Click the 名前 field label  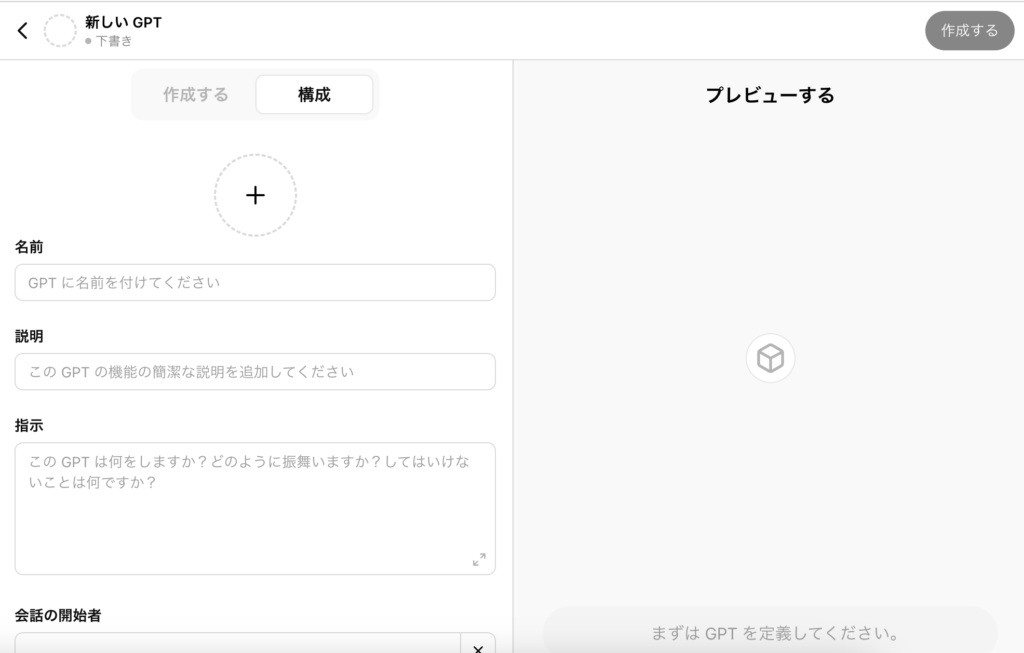tap(29, 246)
